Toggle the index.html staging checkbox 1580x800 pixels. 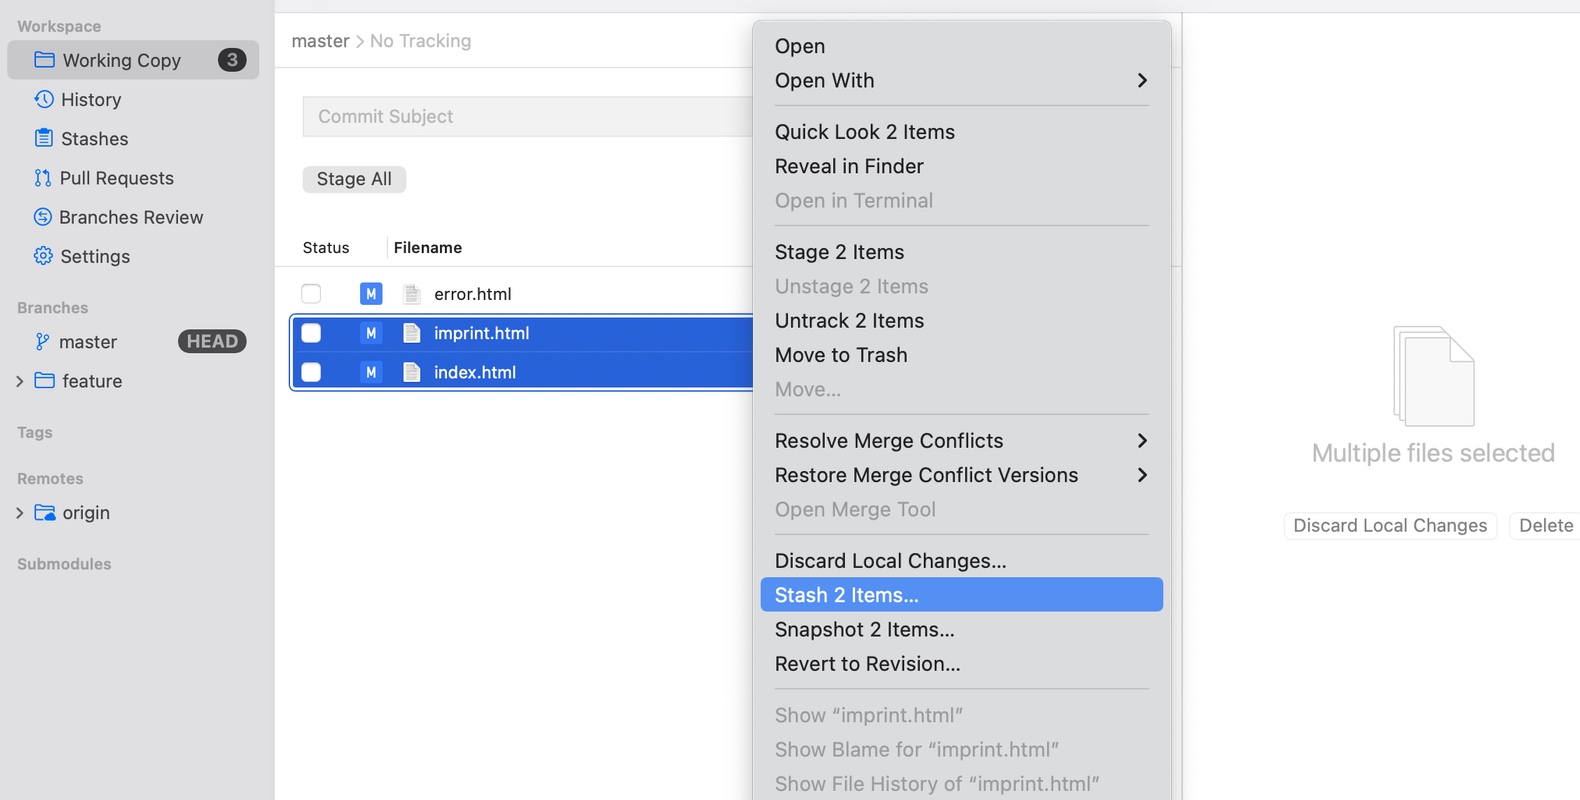tap(311, 371)
